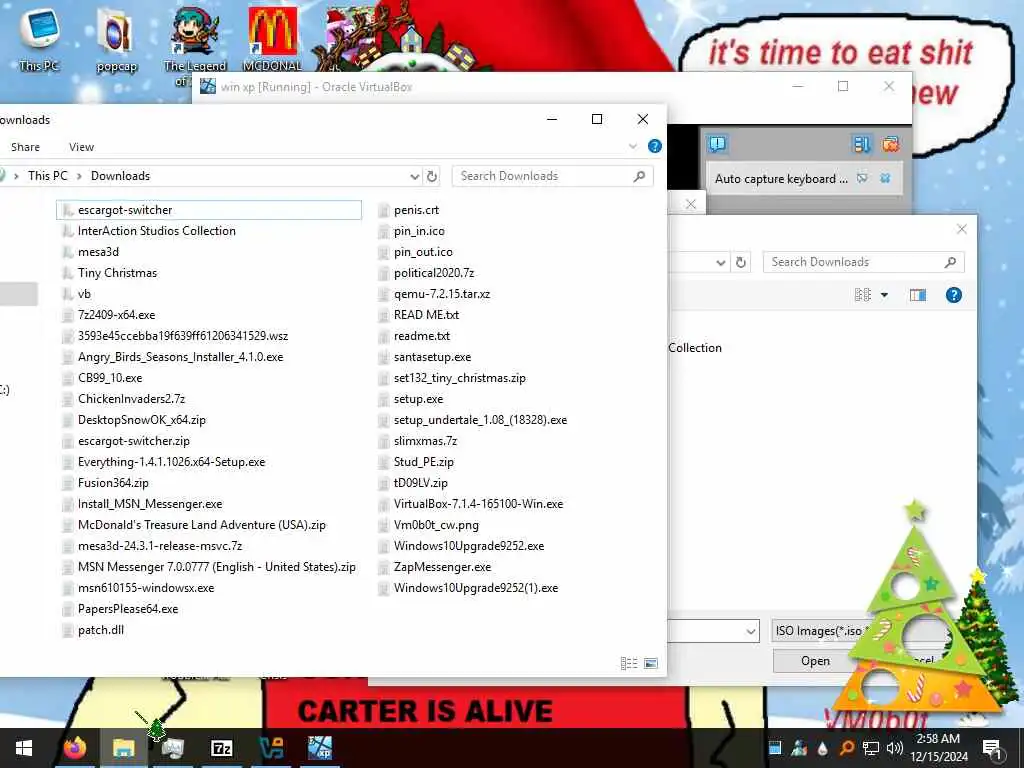
Task: Click the help icon in the Open dialog
Action: [x=953, y=295]
